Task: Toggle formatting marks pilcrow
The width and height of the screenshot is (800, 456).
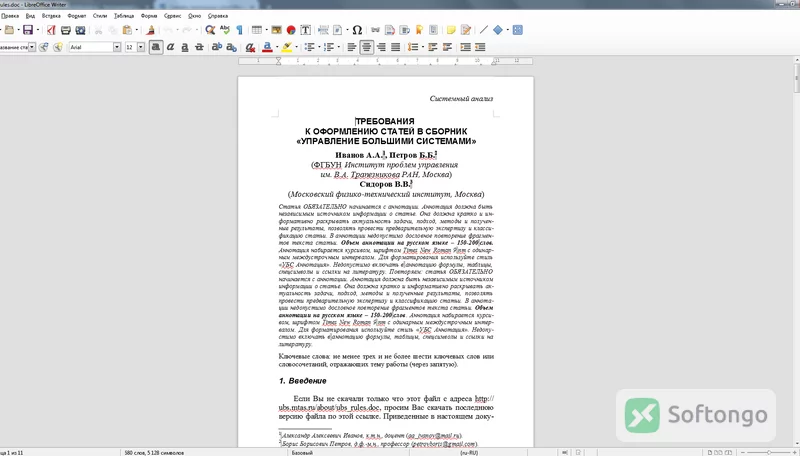Action: 239,30
